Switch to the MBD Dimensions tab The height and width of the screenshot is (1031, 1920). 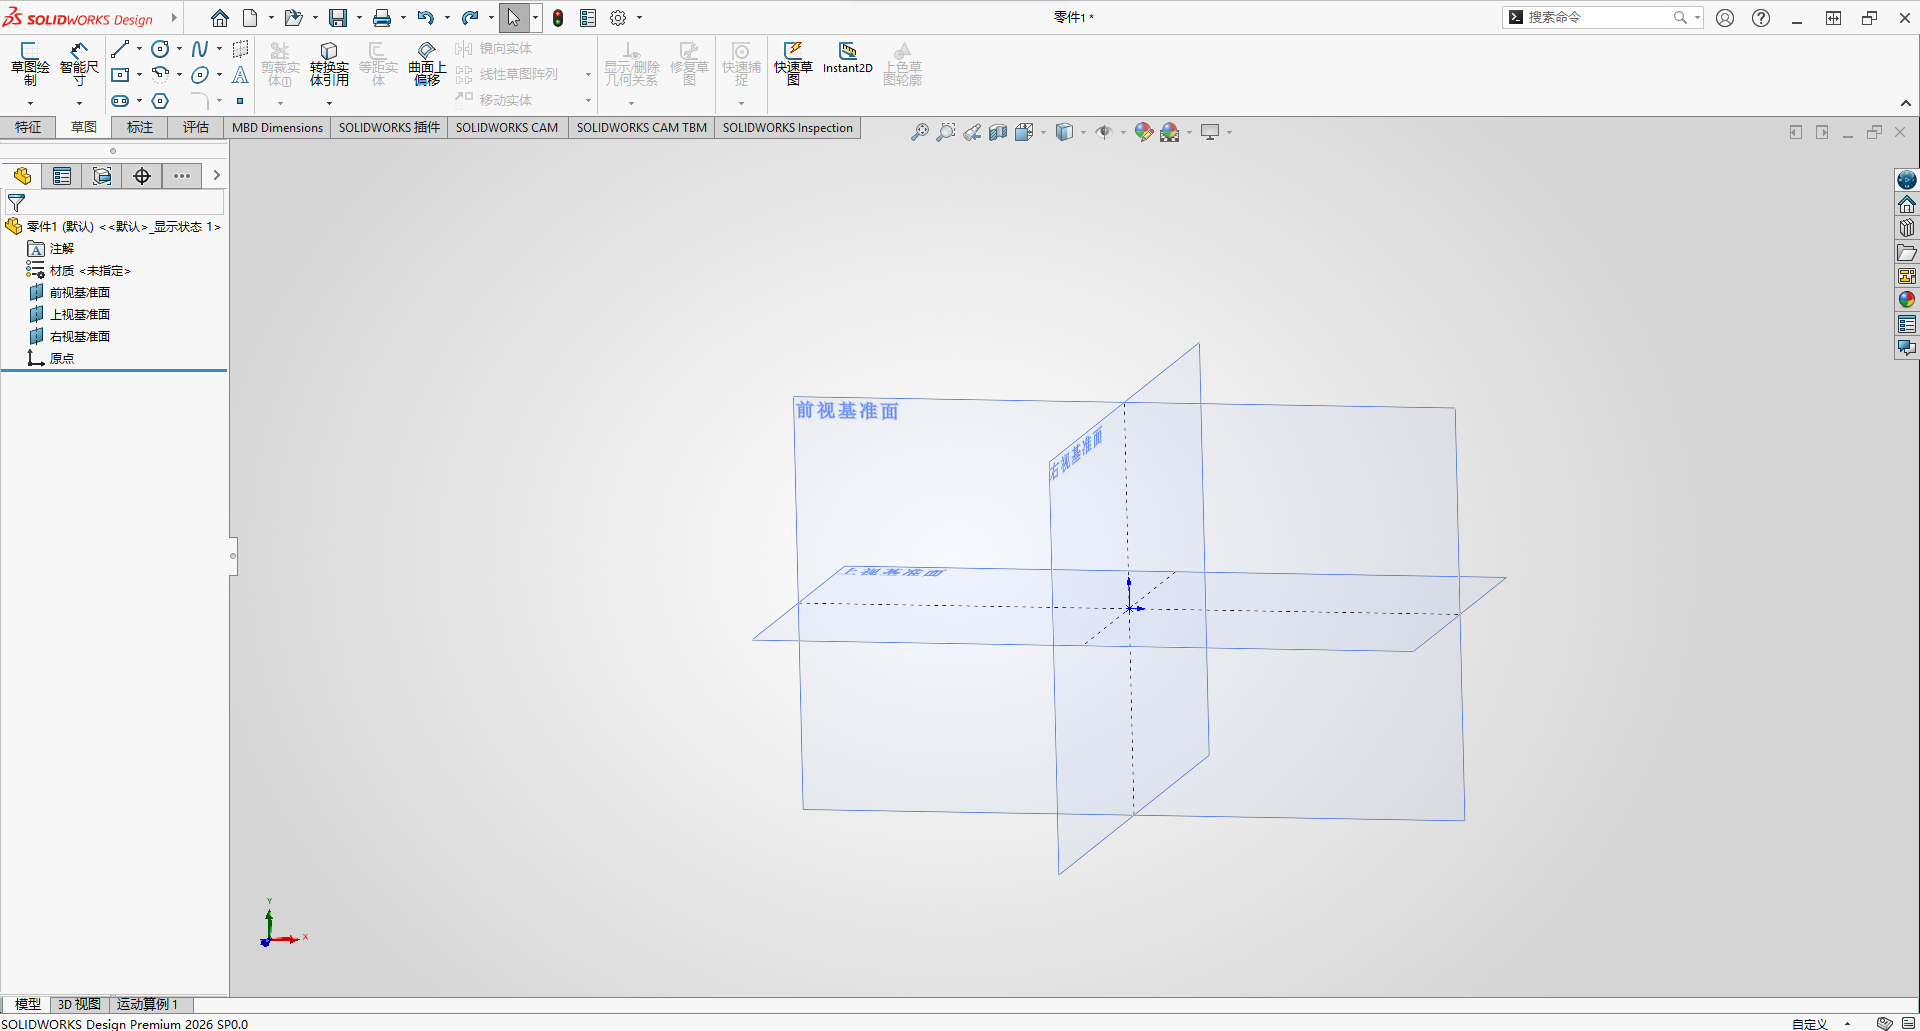click(x=278, y=127)
